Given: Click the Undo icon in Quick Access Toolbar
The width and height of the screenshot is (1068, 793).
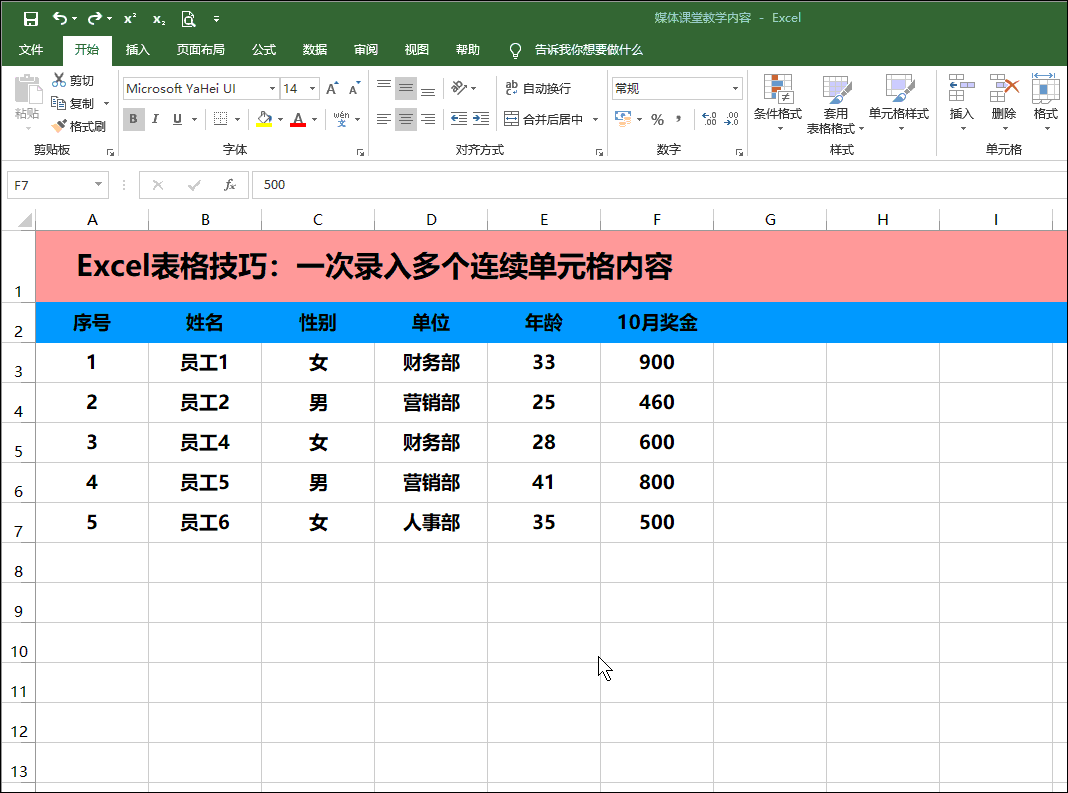Looking at the screenshot, I should 60,17.
